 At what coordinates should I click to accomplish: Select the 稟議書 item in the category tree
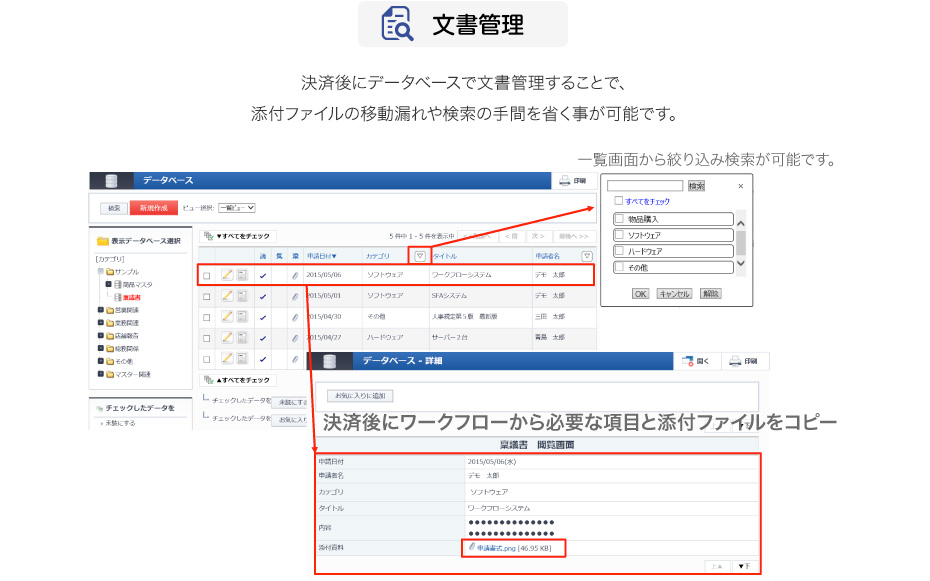tap(131, 297)
